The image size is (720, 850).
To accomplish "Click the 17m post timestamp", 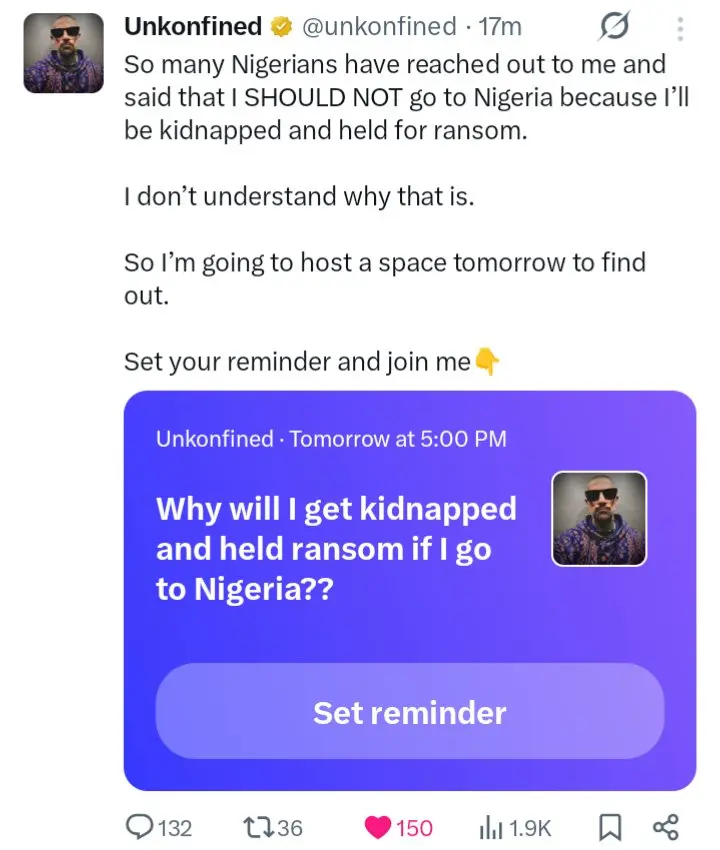I will click(500, 27).
